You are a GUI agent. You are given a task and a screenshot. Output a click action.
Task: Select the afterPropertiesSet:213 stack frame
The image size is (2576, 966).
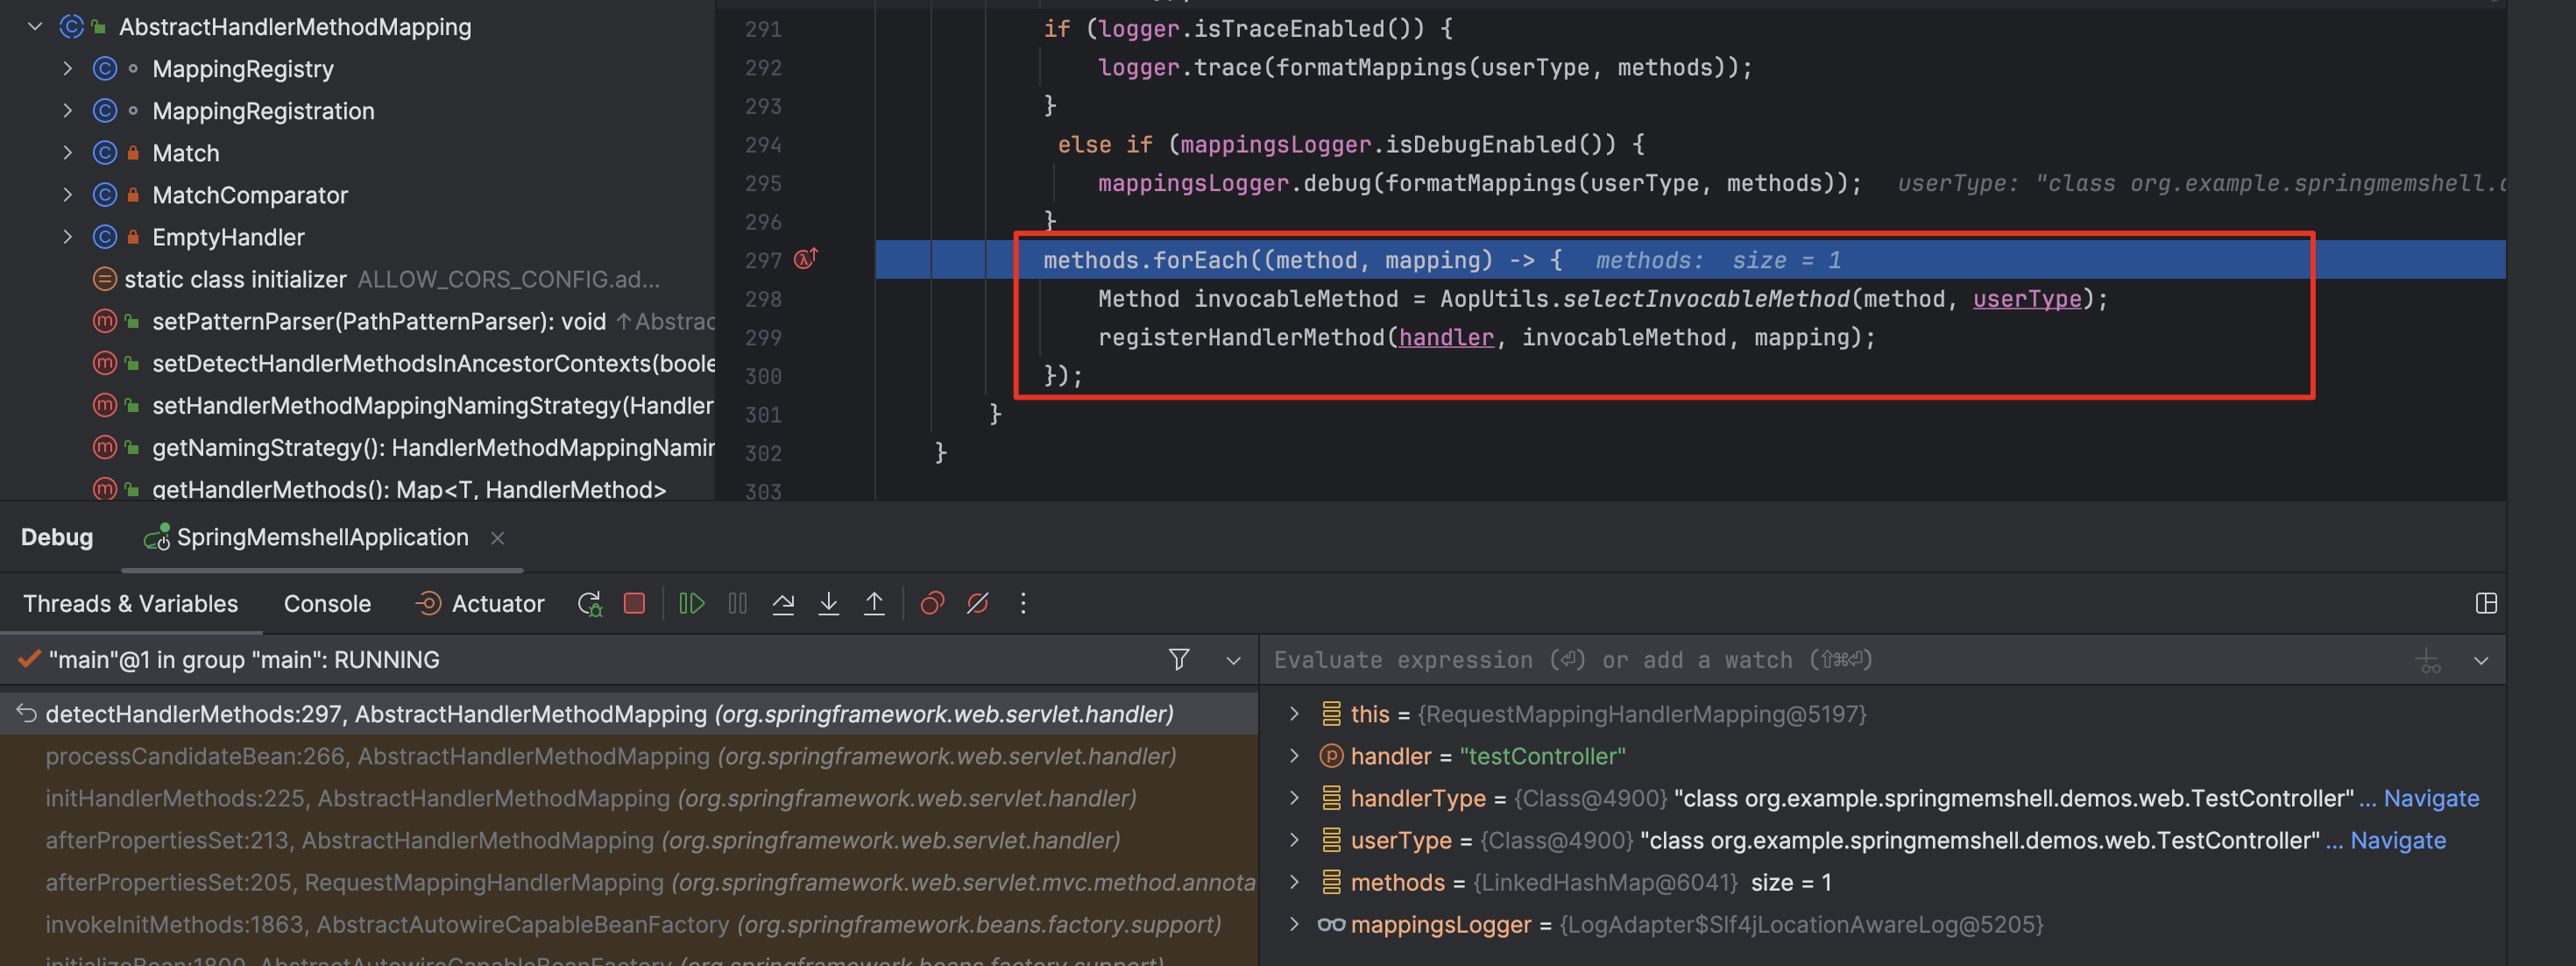(629, 840)
